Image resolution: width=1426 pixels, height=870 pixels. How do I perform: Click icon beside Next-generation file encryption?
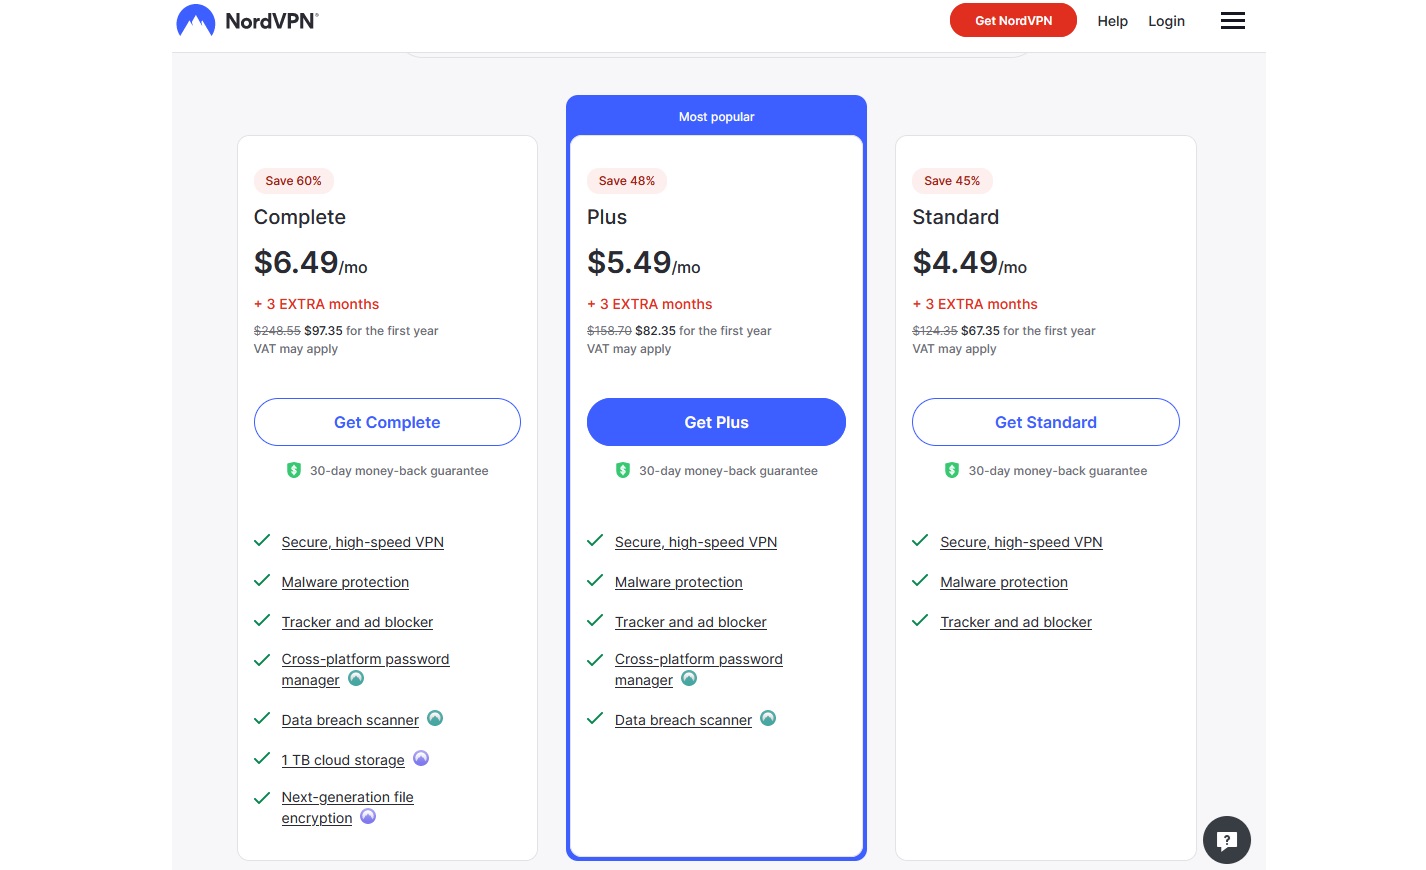pos(368,816)
